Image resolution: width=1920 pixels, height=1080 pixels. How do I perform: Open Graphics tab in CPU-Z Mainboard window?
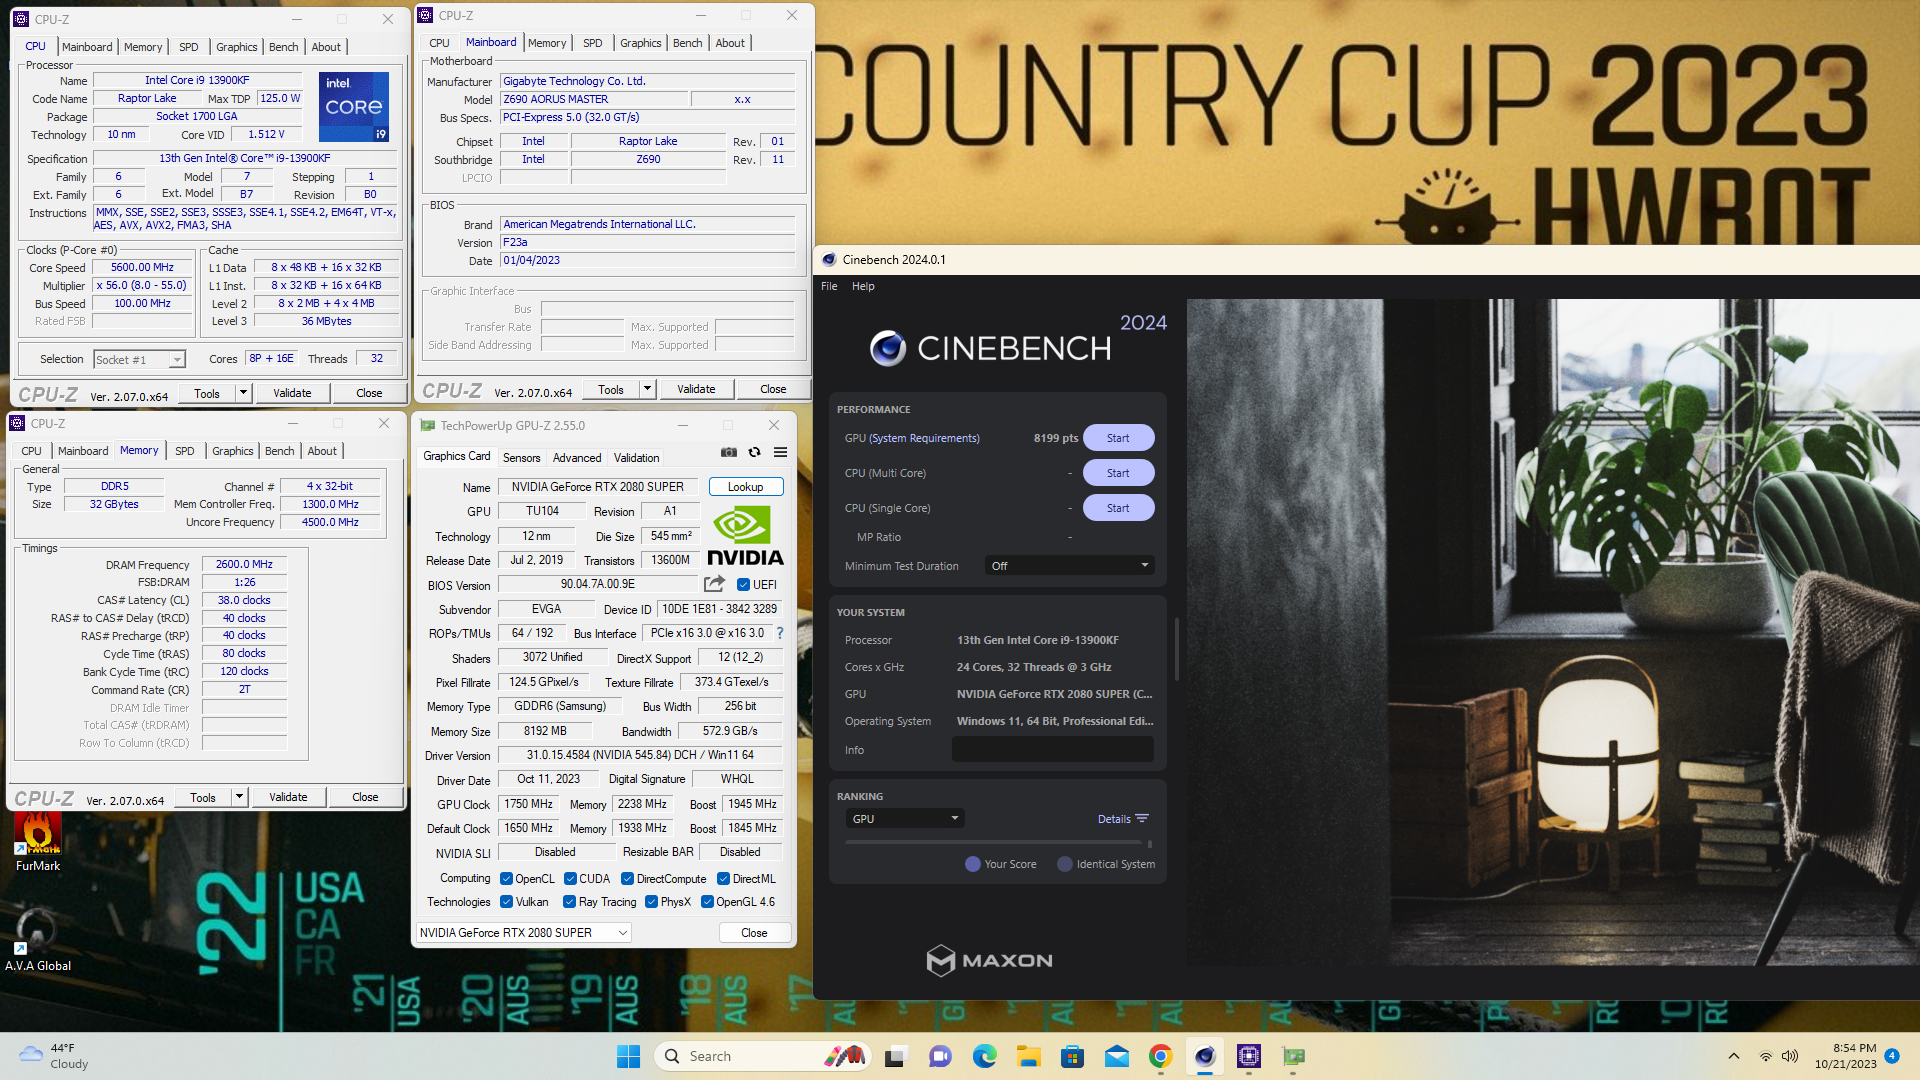(x=640, y=43)
